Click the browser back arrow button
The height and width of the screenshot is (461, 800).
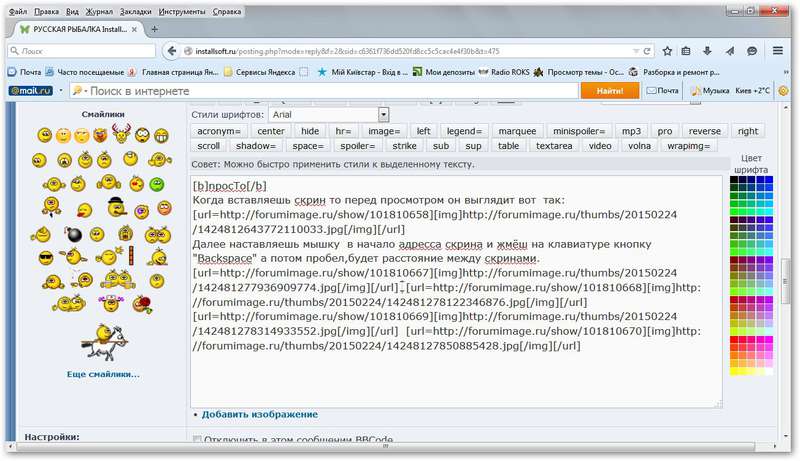point(172,51)
